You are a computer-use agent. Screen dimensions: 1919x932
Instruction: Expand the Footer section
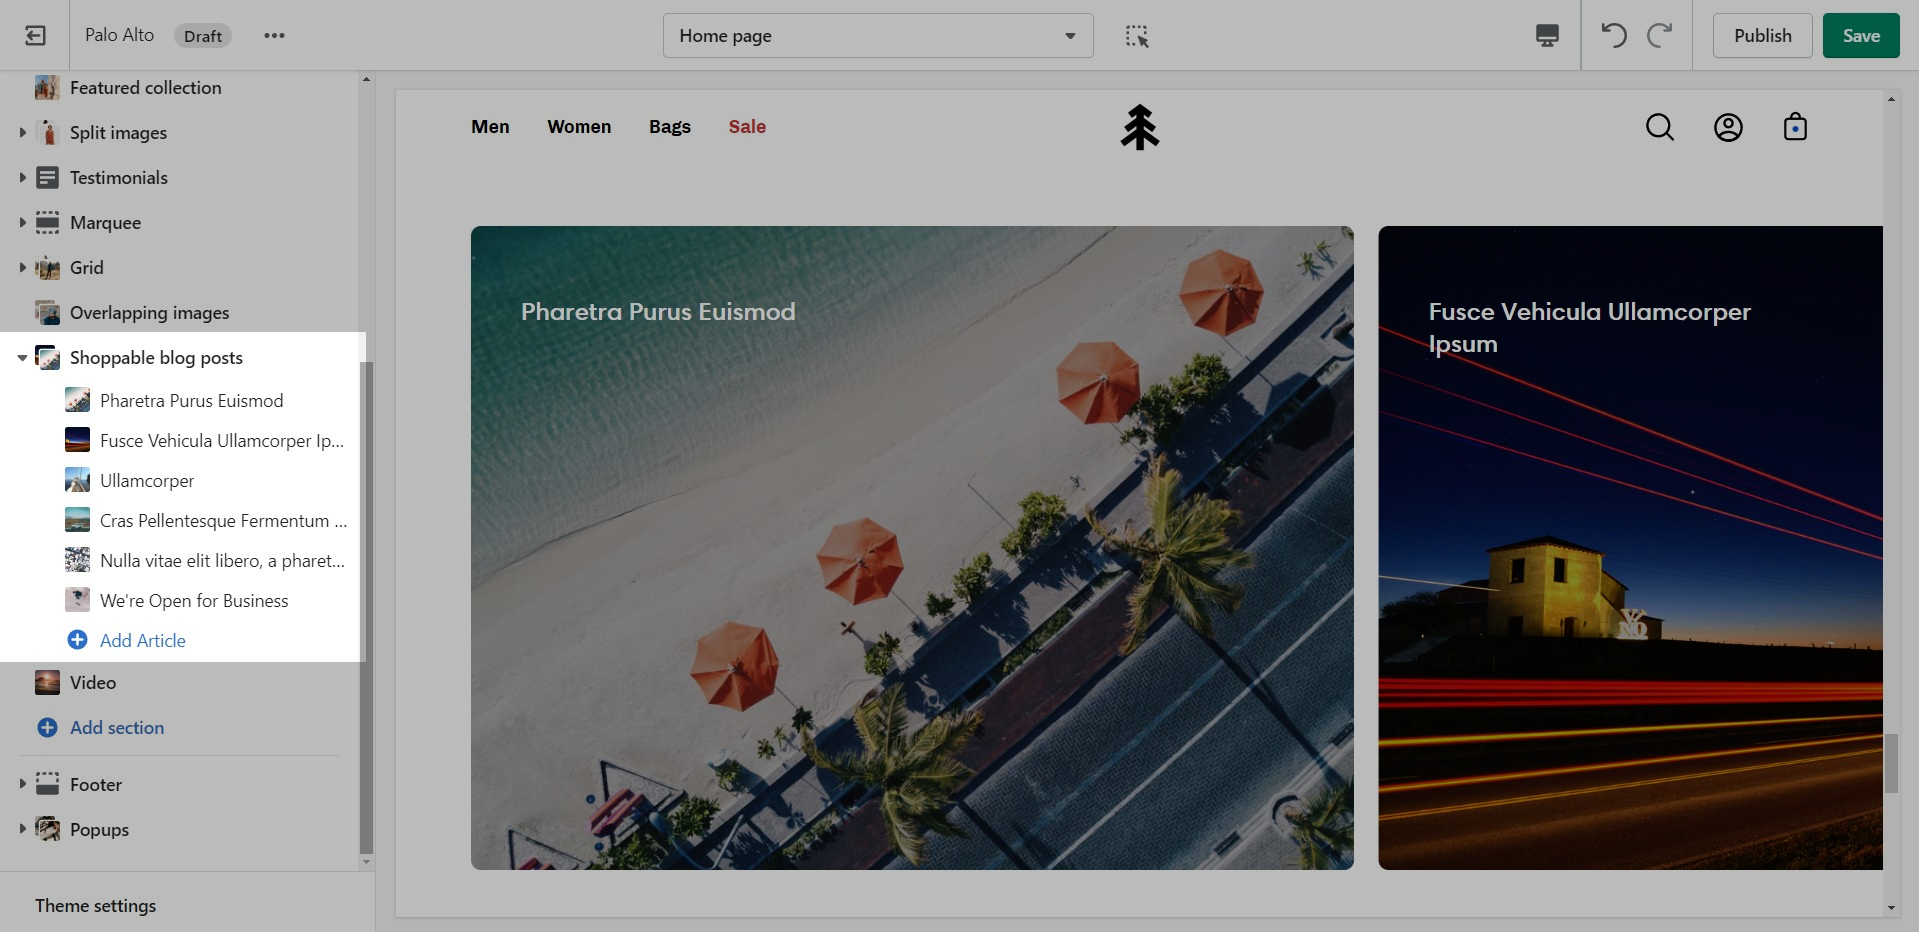coord(22,785)
